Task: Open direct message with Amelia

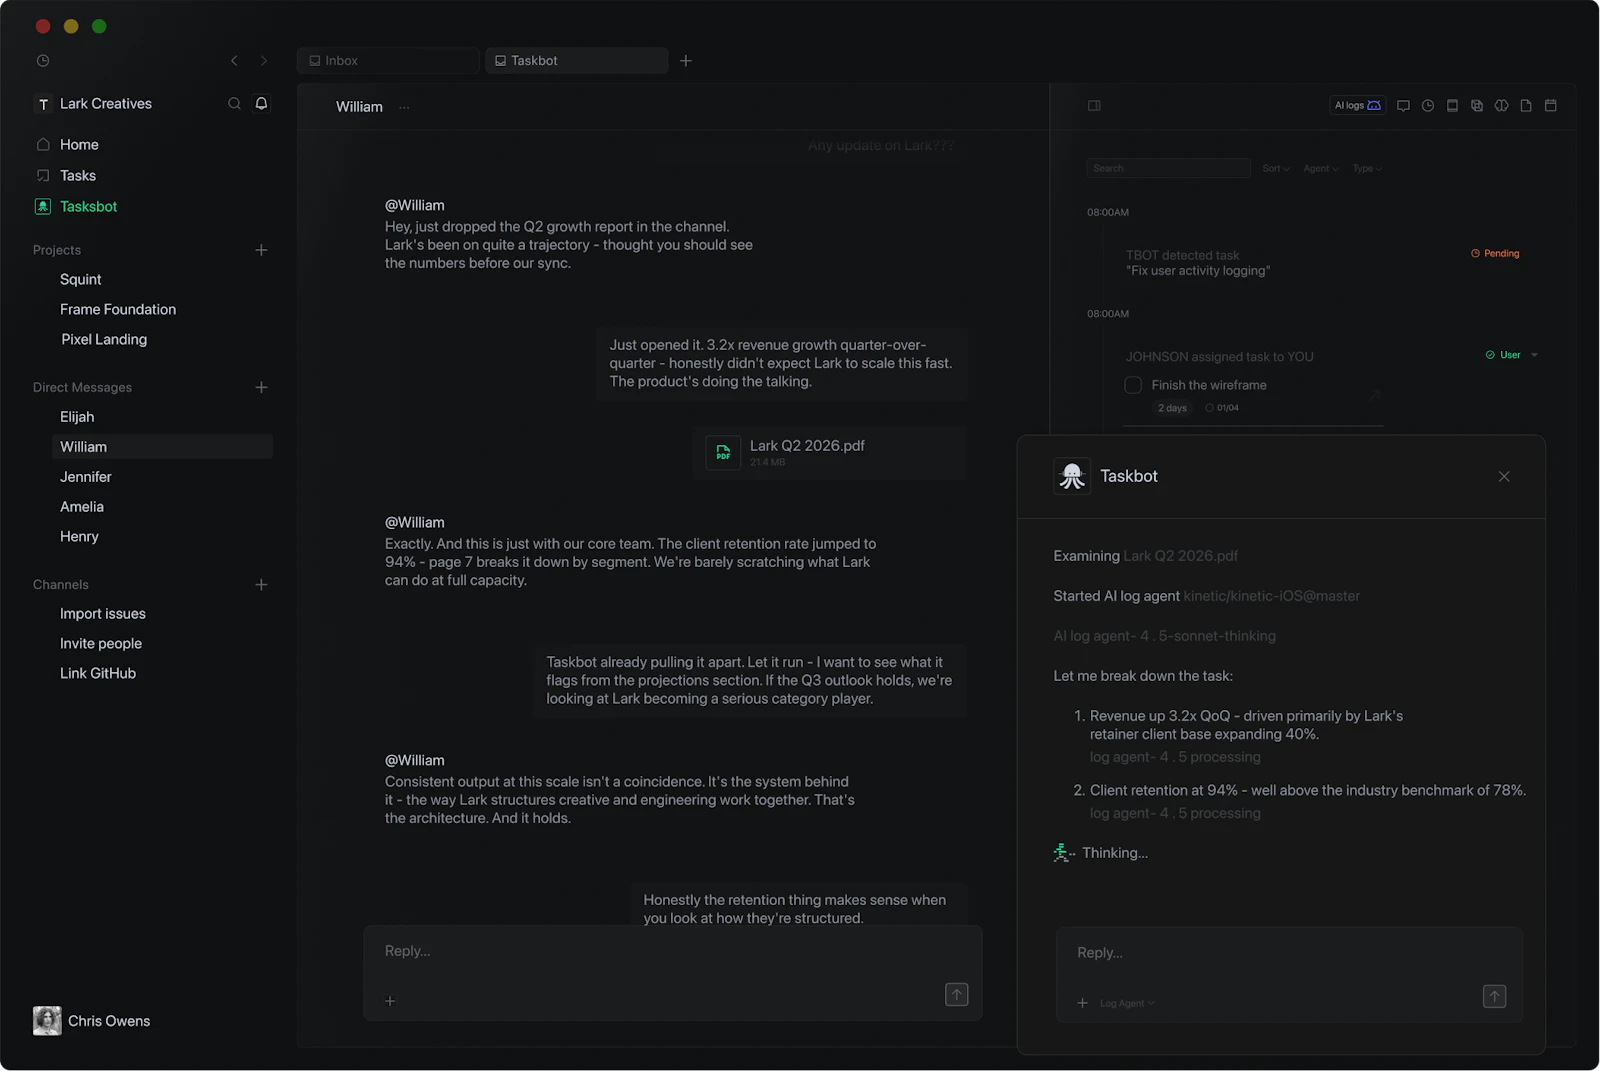Action: click(x=82, y=507)
